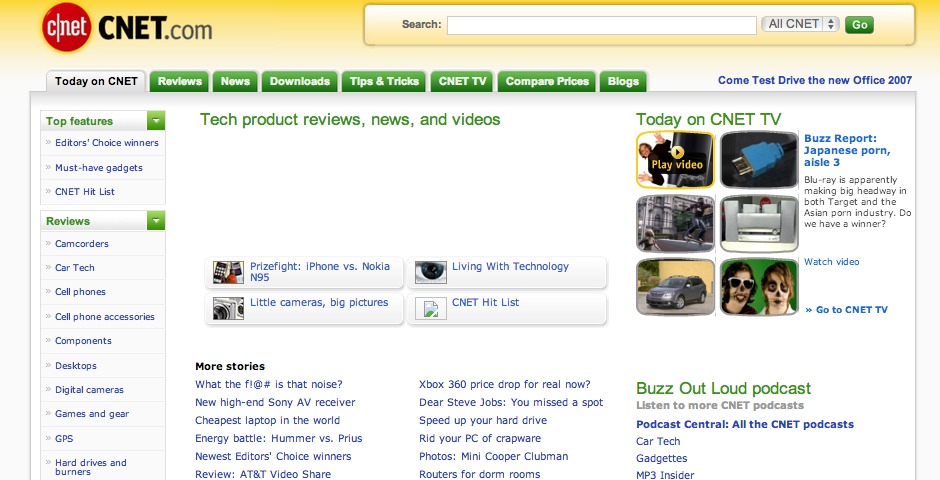
Task: Open the Compare Prices tab
Action: 547,81
